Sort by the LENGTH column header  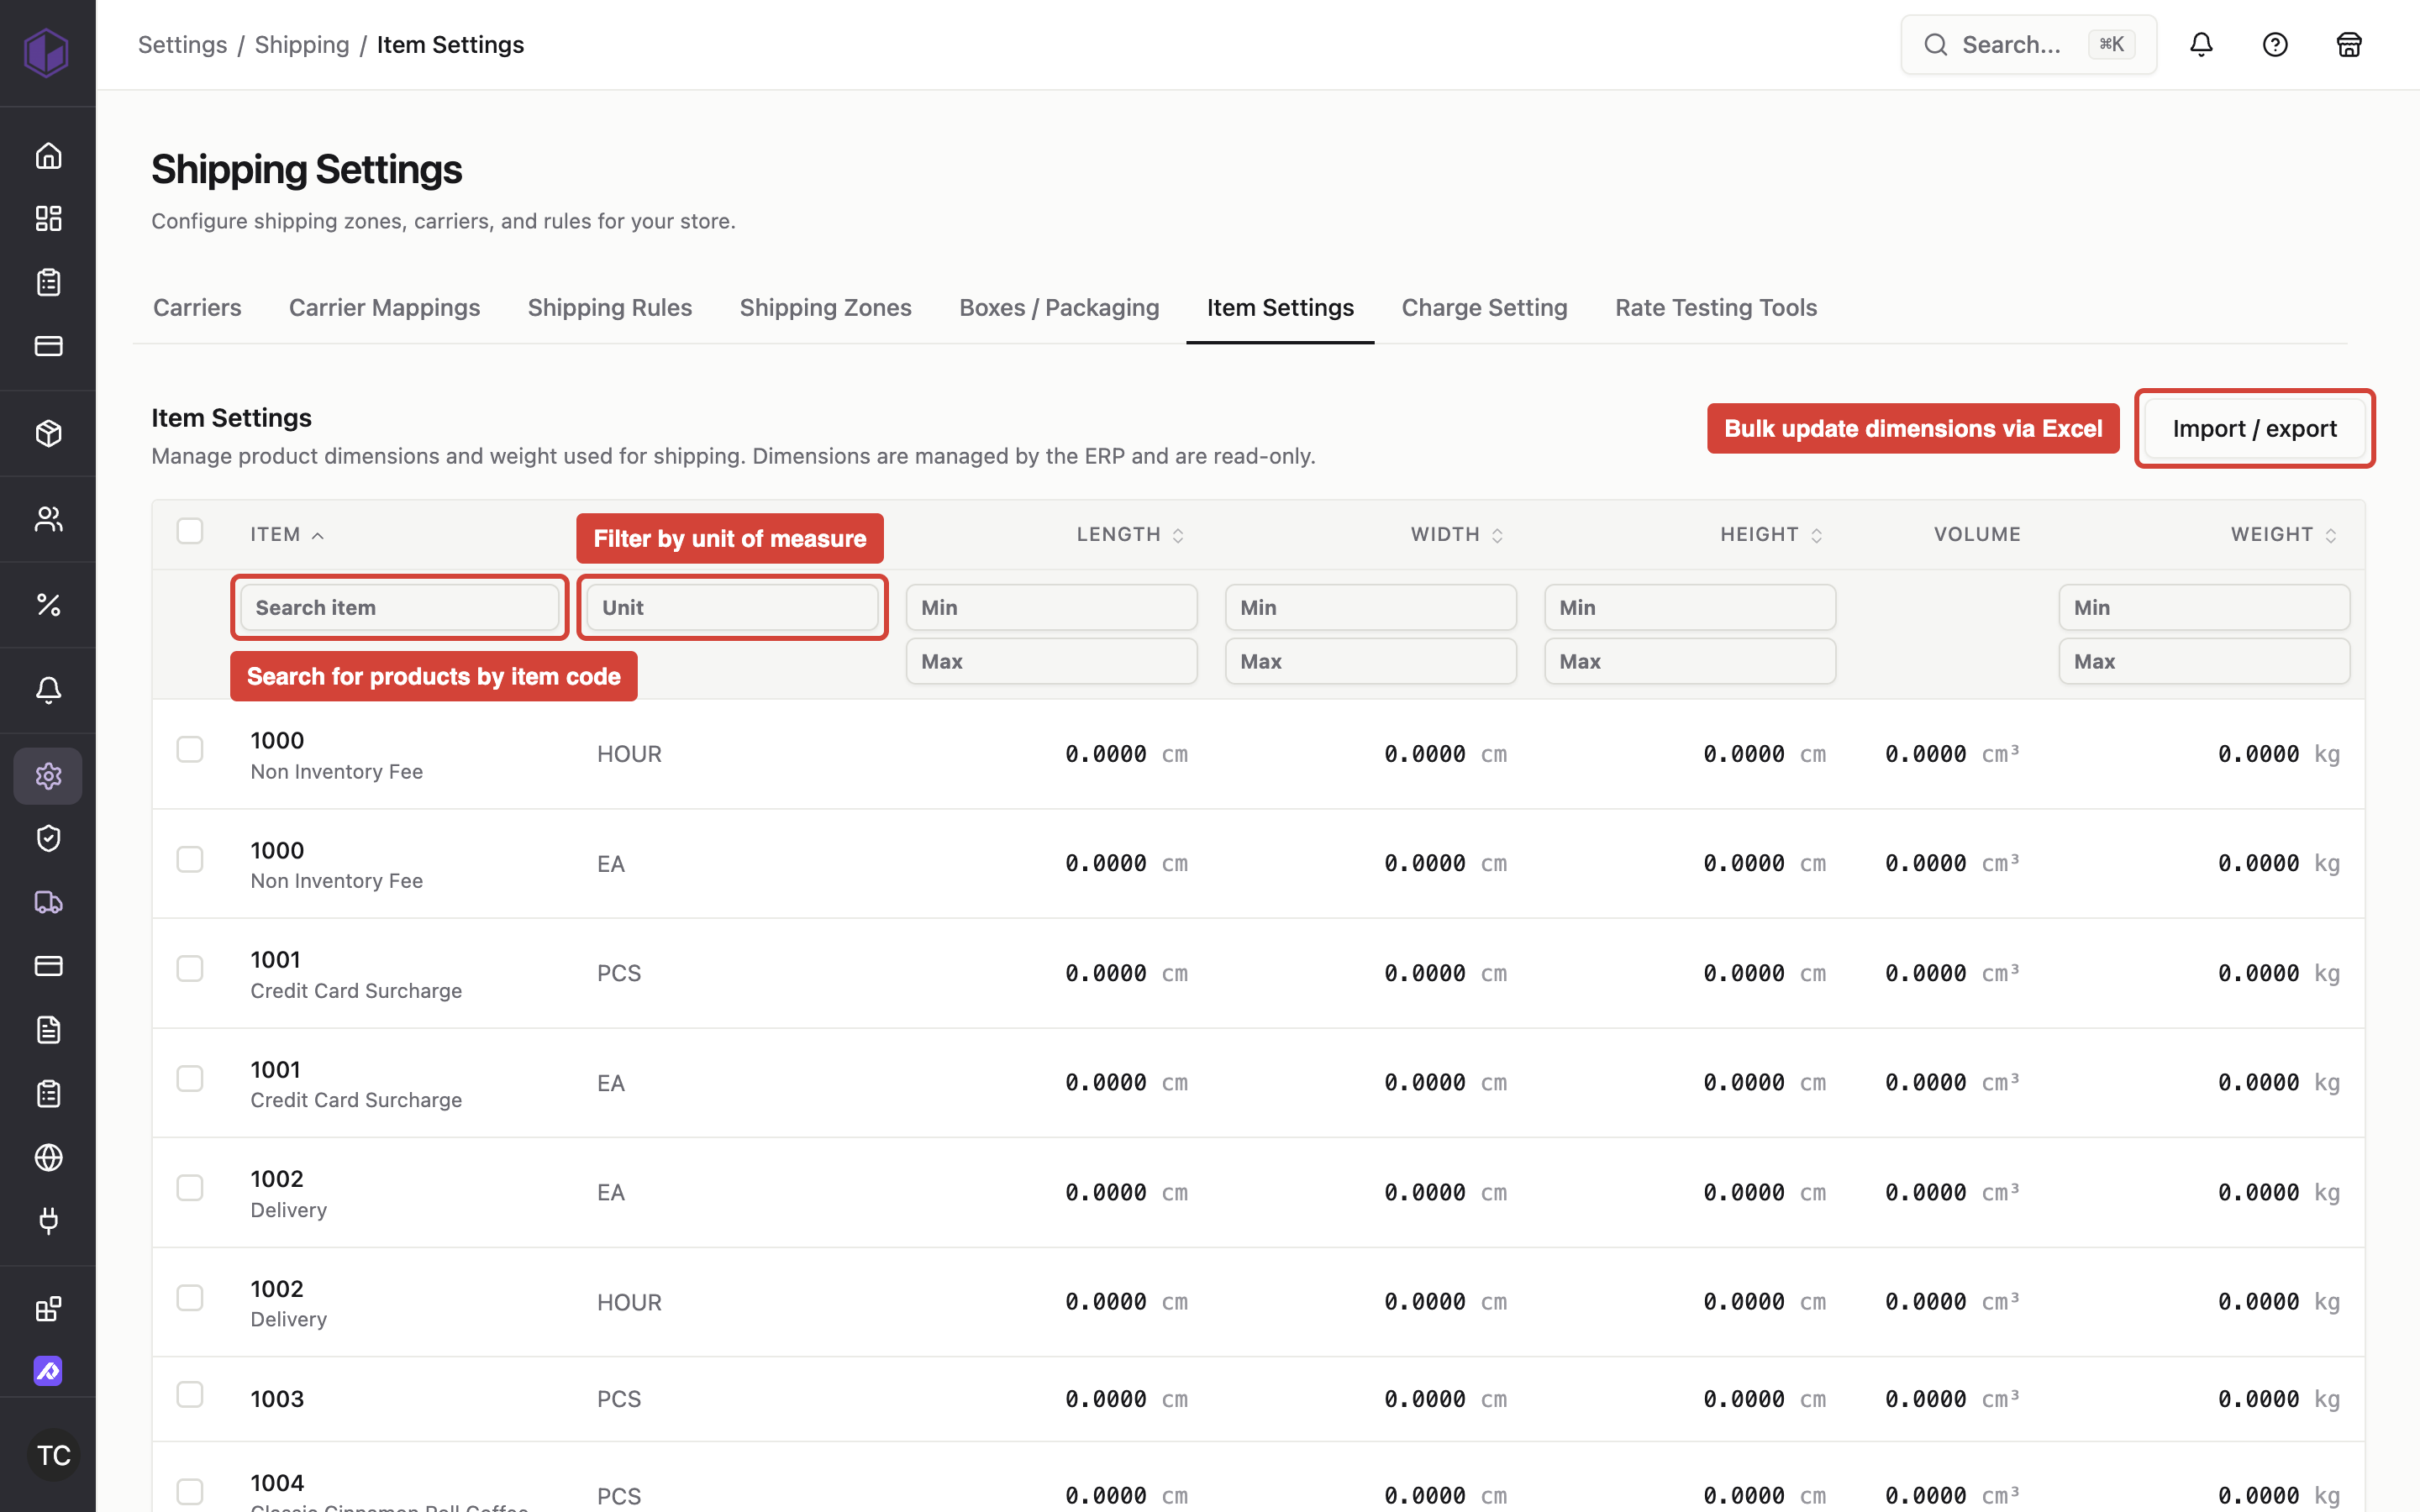click(1130, 535)
